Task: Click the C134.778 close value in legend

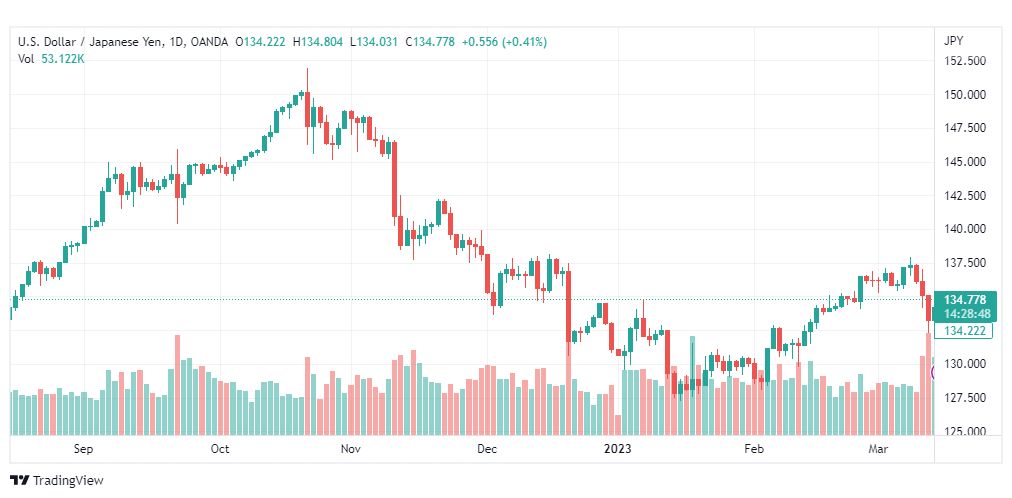Action: pyautogui.click(x=429, y=42)
